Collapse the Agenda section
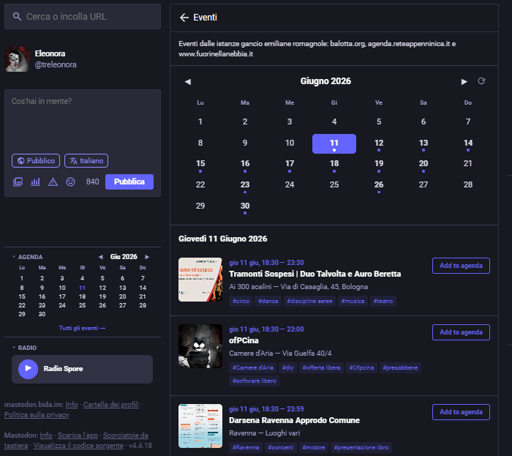This screenshot has height=456, width=512. pos(28,257)
